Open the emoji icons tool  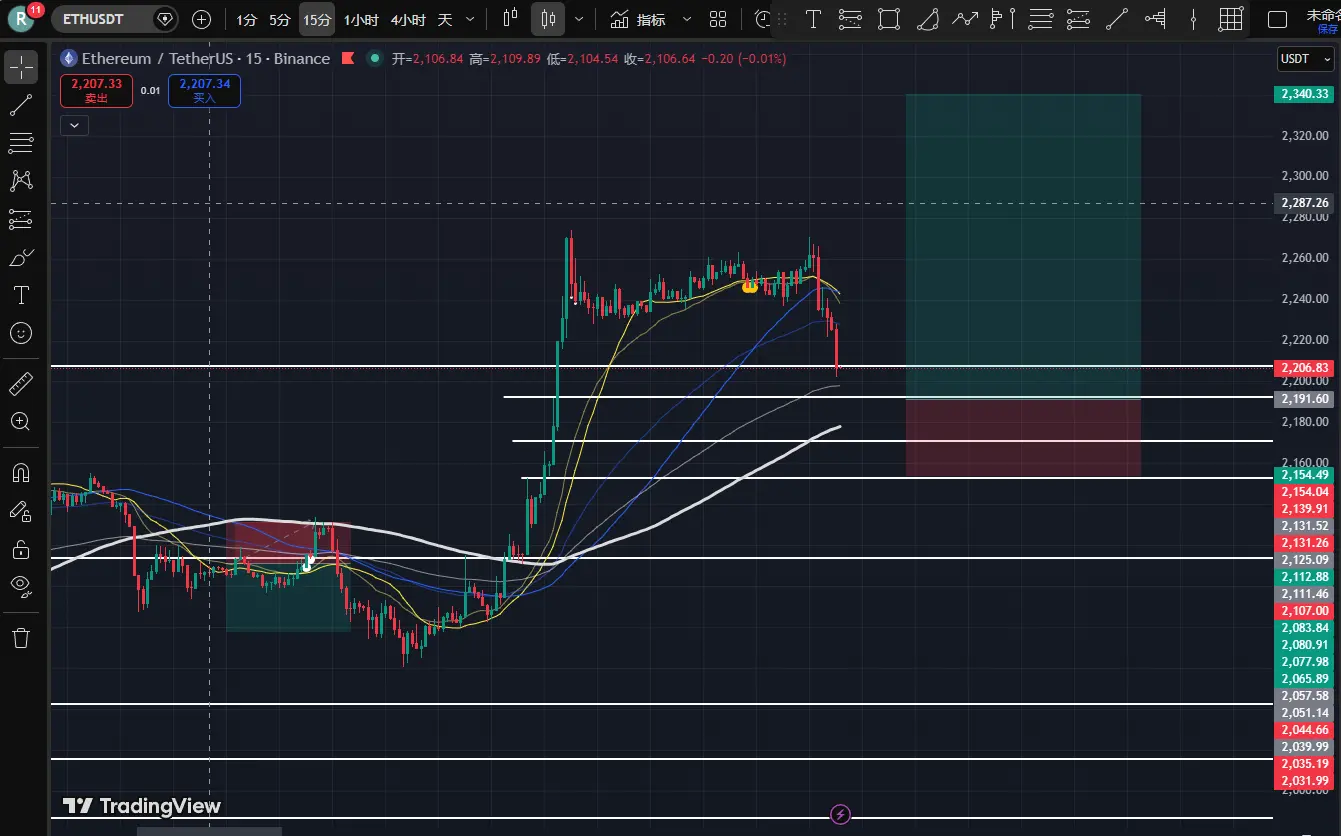pyautogui.click(x=21, y=333)
